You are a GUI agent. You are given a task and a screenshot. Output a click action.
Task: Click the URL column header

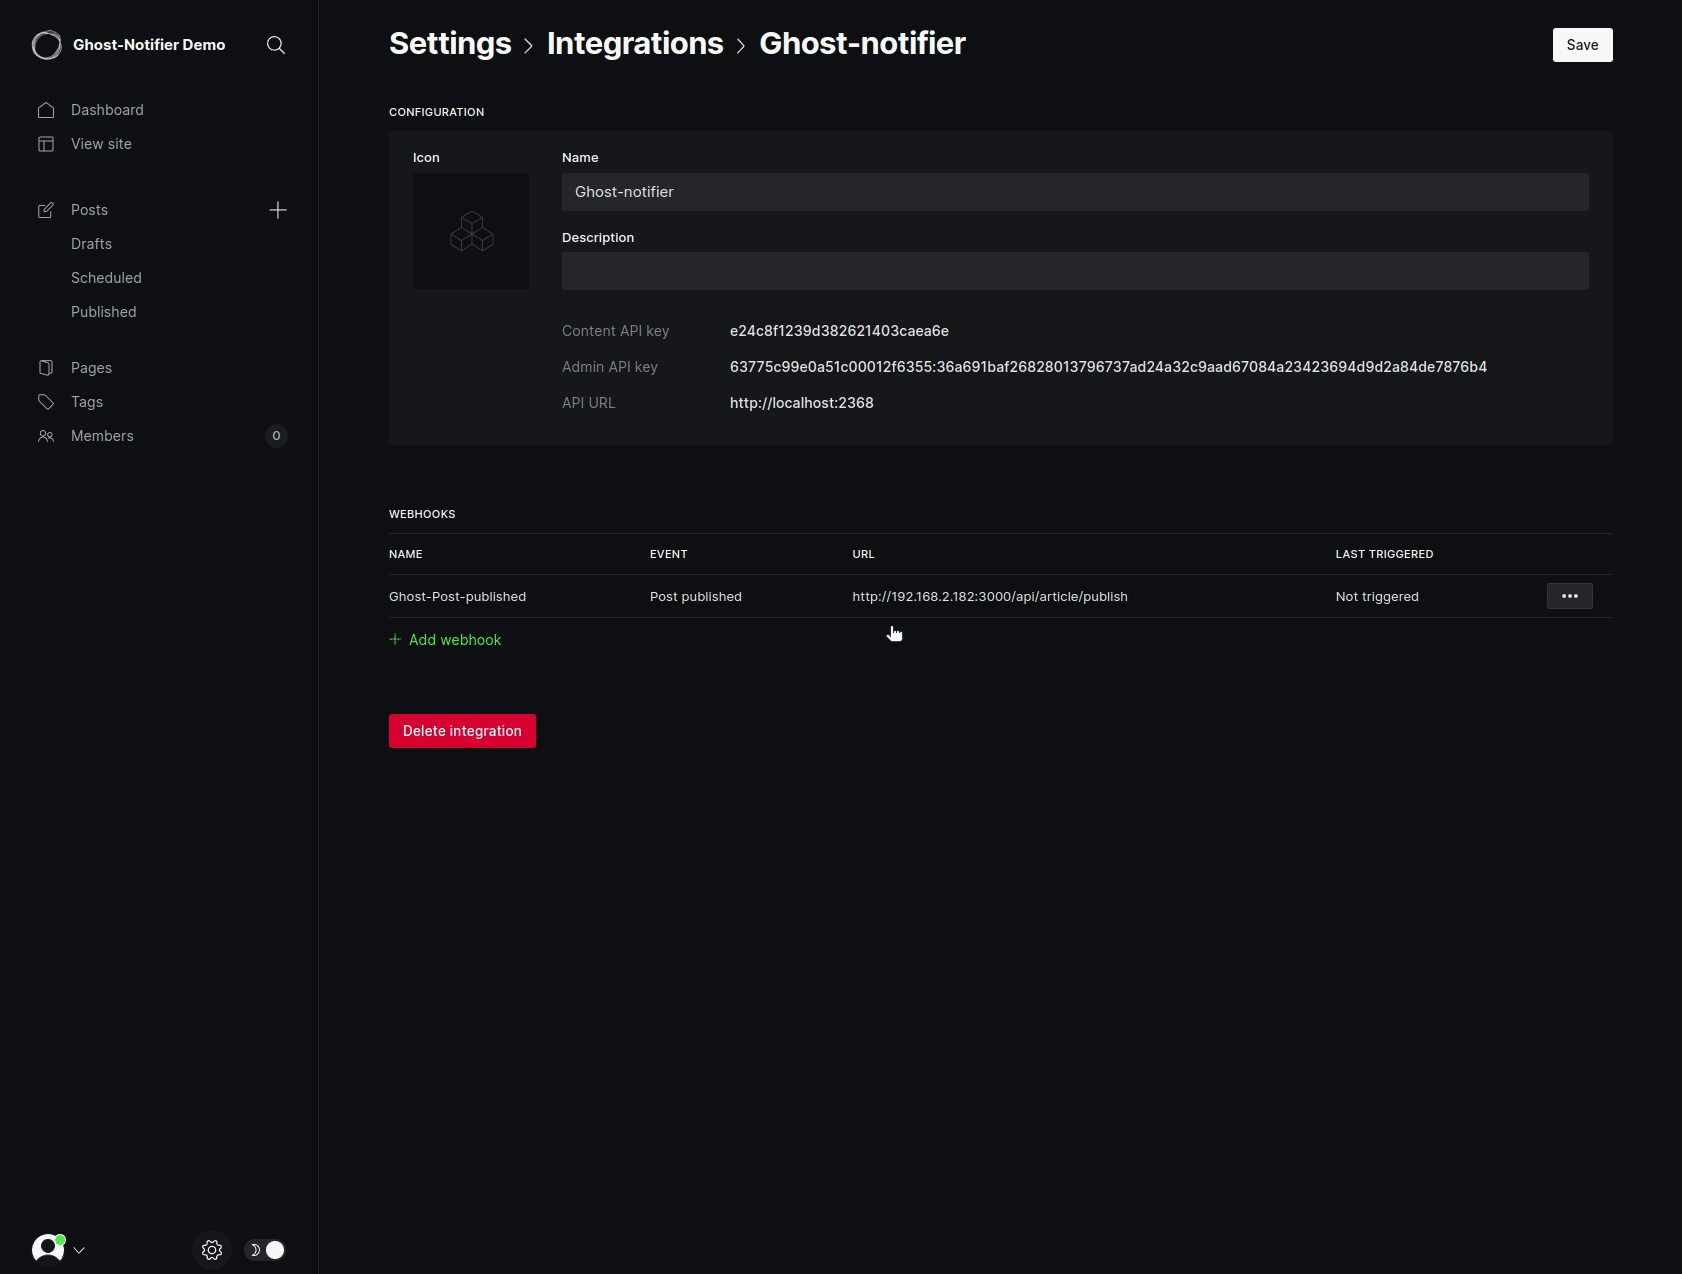click(x=863, y=554)
